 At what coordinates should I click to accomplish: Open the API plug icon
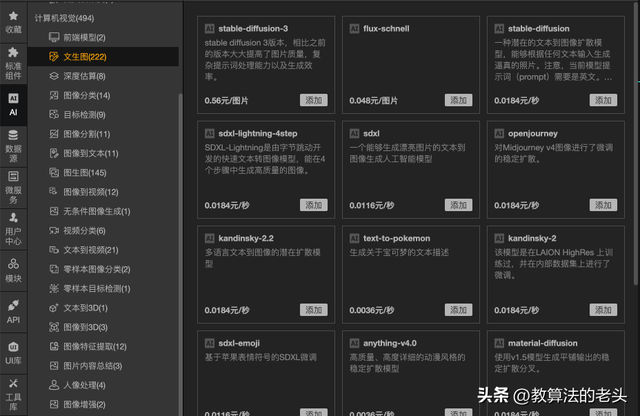pyautogui.click(x=13, y=305)
